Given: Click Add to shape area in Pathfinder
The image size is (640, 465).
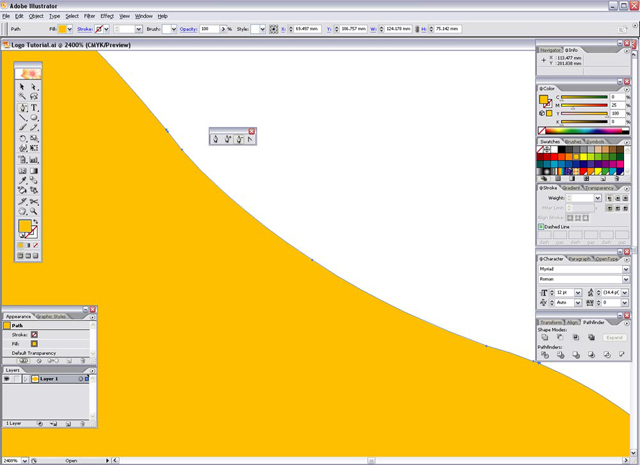Looking at the screenshot, I should click(x=544, y=337).
